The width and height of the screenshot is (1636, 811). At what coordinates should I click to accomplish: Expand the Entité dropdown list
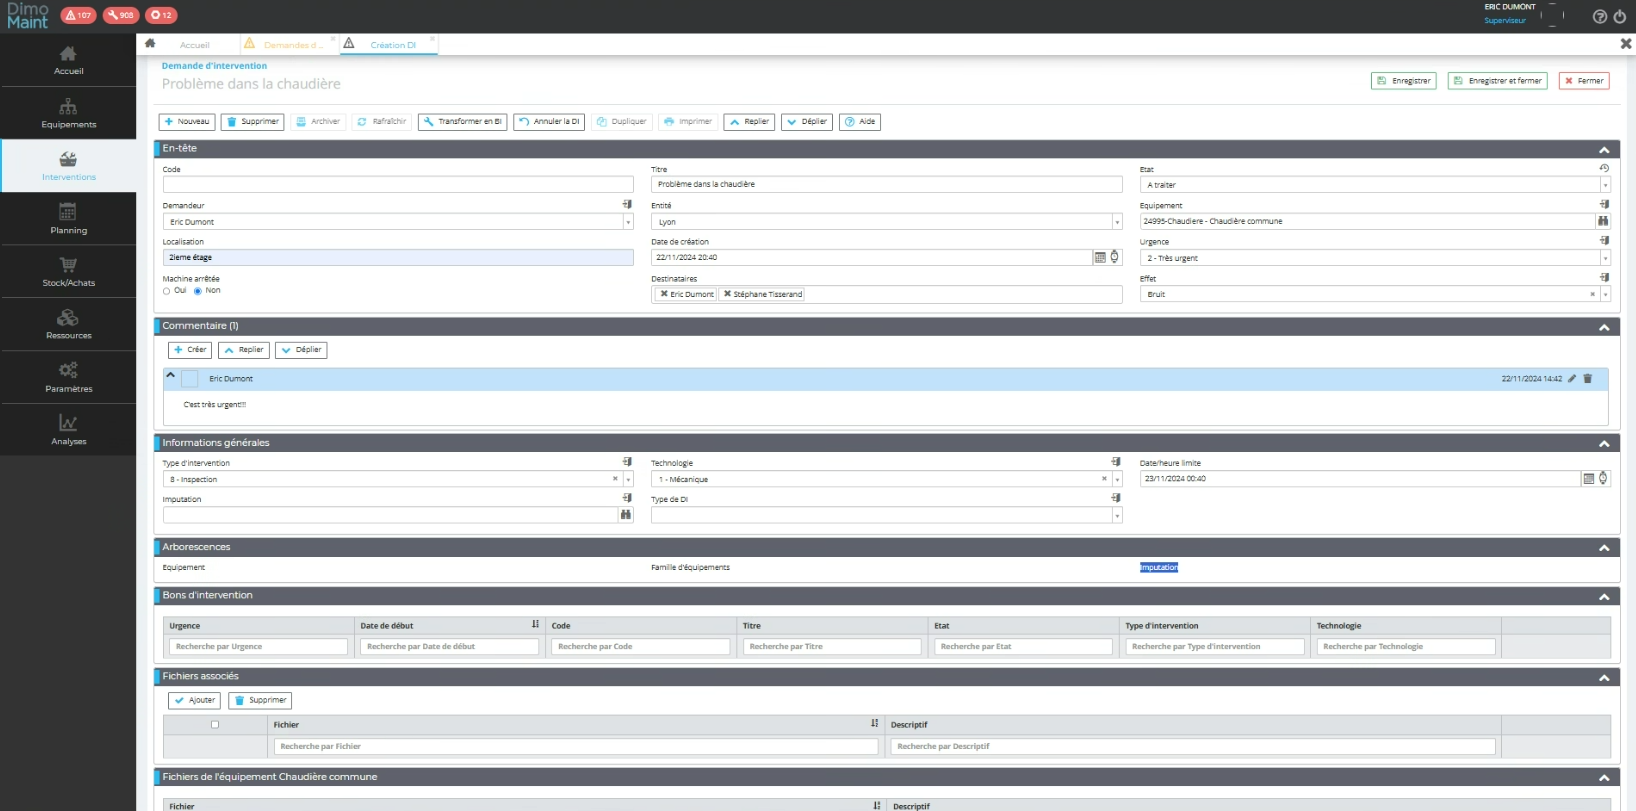point(1117,222)
